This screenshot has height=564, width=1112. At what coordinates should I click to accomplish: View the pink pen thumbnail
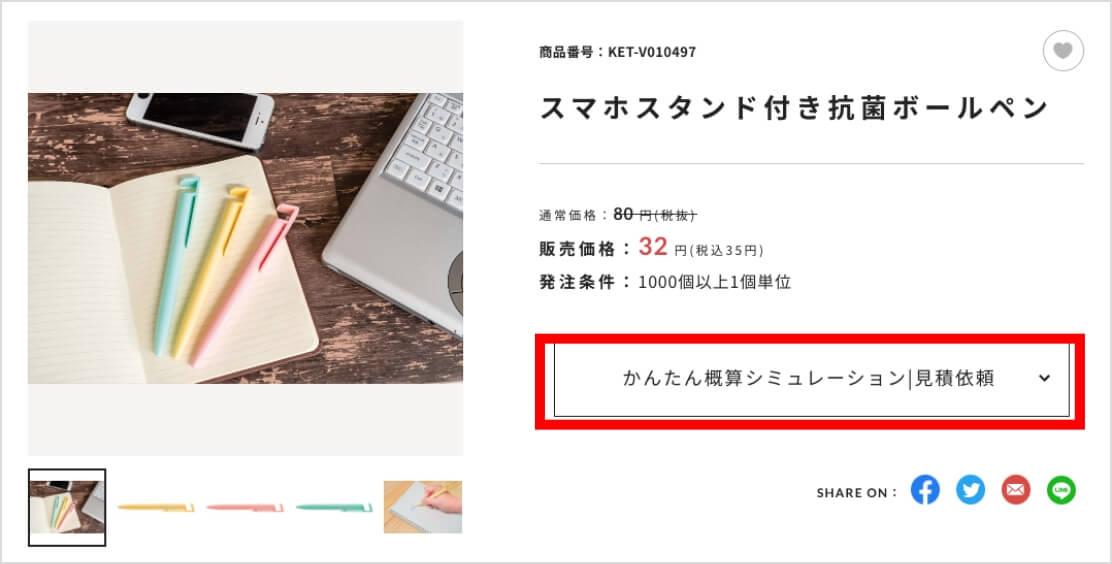[x=245, y=507]
